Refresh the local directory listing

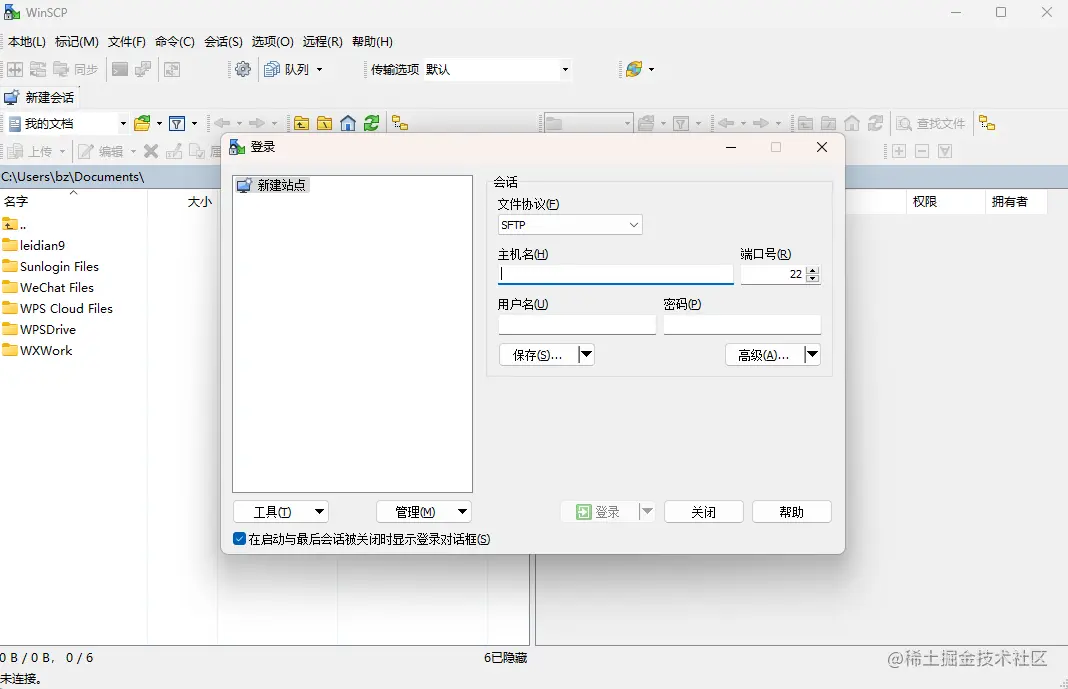click(371, 122)
